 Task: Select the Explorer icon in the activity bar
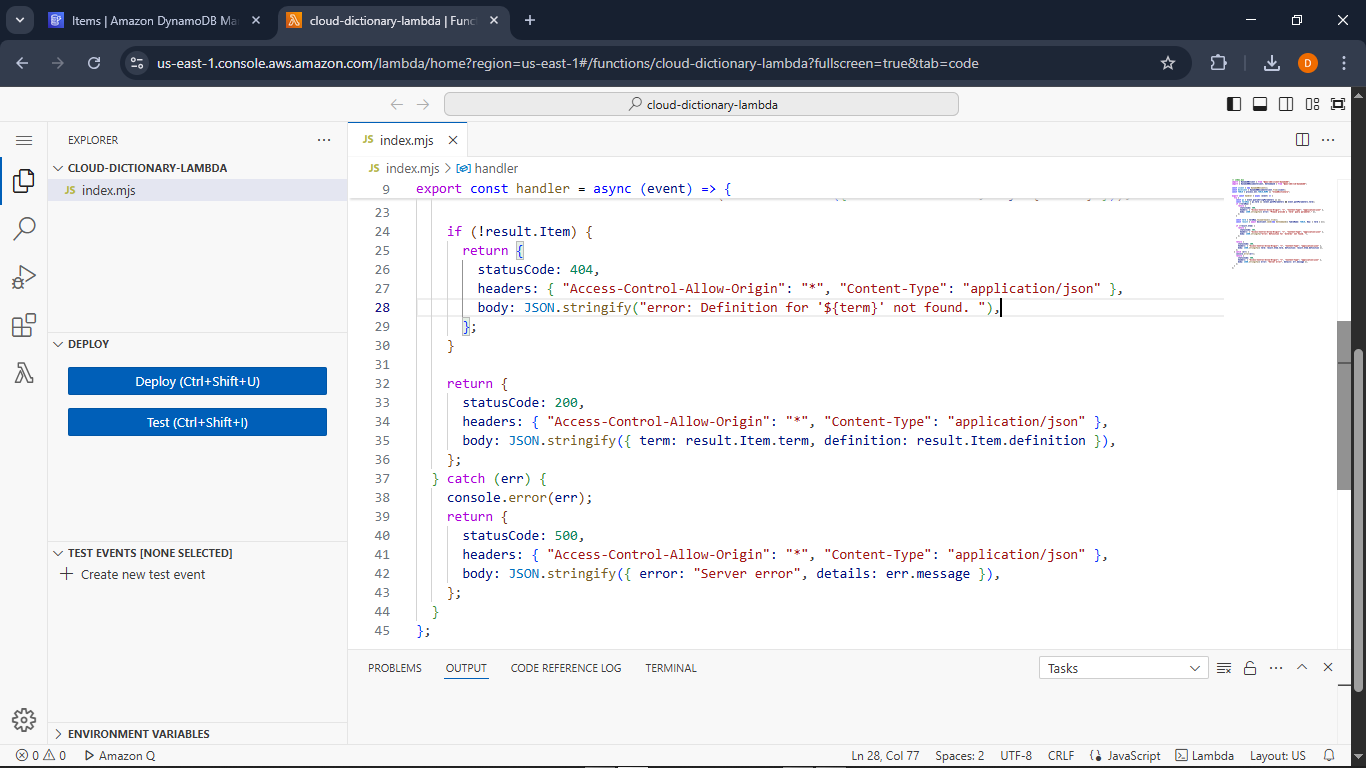pos(24,181)
